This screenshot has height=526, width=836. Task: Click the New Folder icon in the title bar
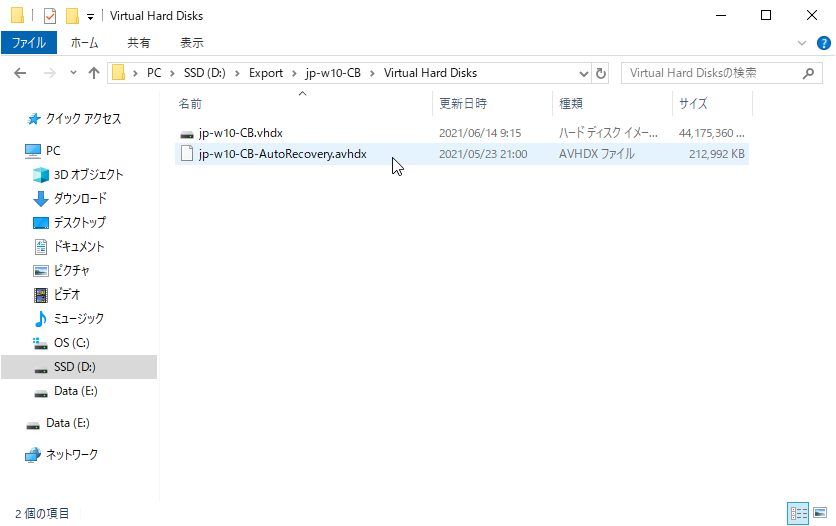click(72, 16)
